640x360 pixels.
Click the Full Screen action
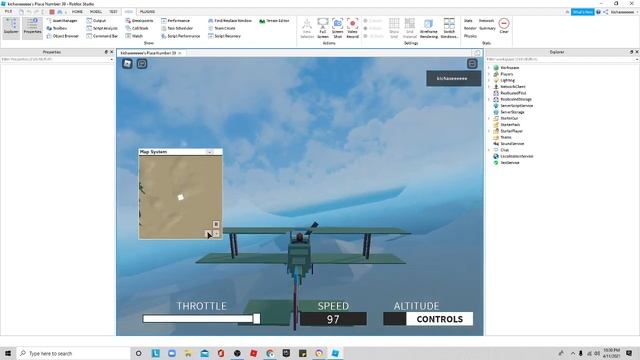(x=322, y=28)
